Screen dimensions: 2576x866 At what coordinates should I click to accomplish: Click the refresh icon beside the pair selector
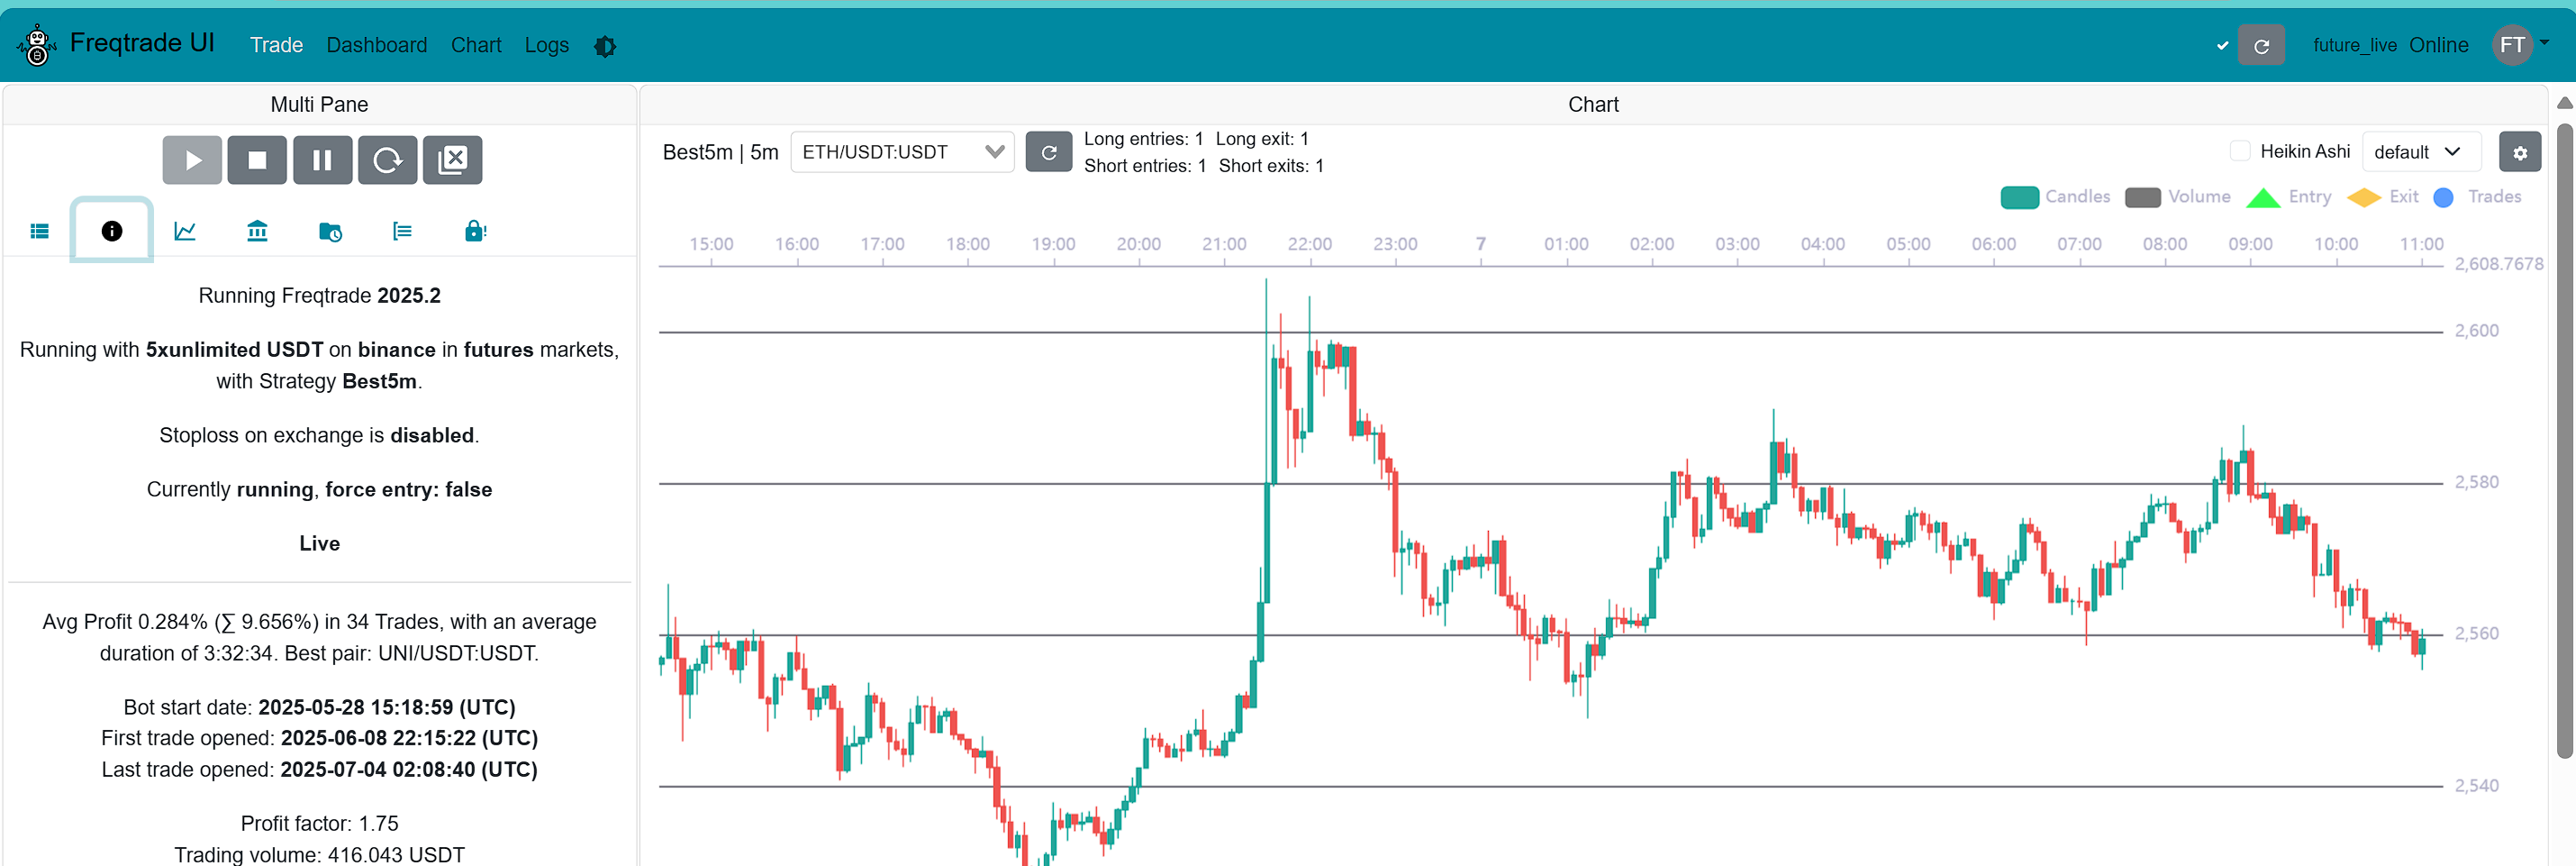click(x=1048, y=152)
